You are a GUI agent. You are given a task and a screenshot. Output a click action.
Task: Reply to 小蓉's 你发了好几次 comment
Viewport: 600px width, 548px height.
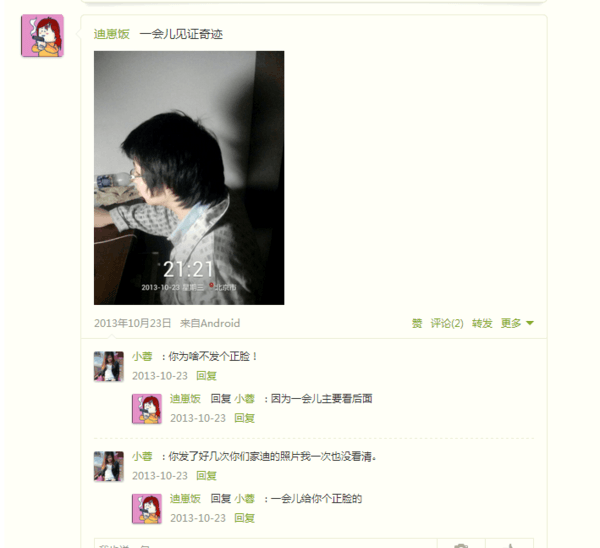pyautogui.click(x=206, y=476)
